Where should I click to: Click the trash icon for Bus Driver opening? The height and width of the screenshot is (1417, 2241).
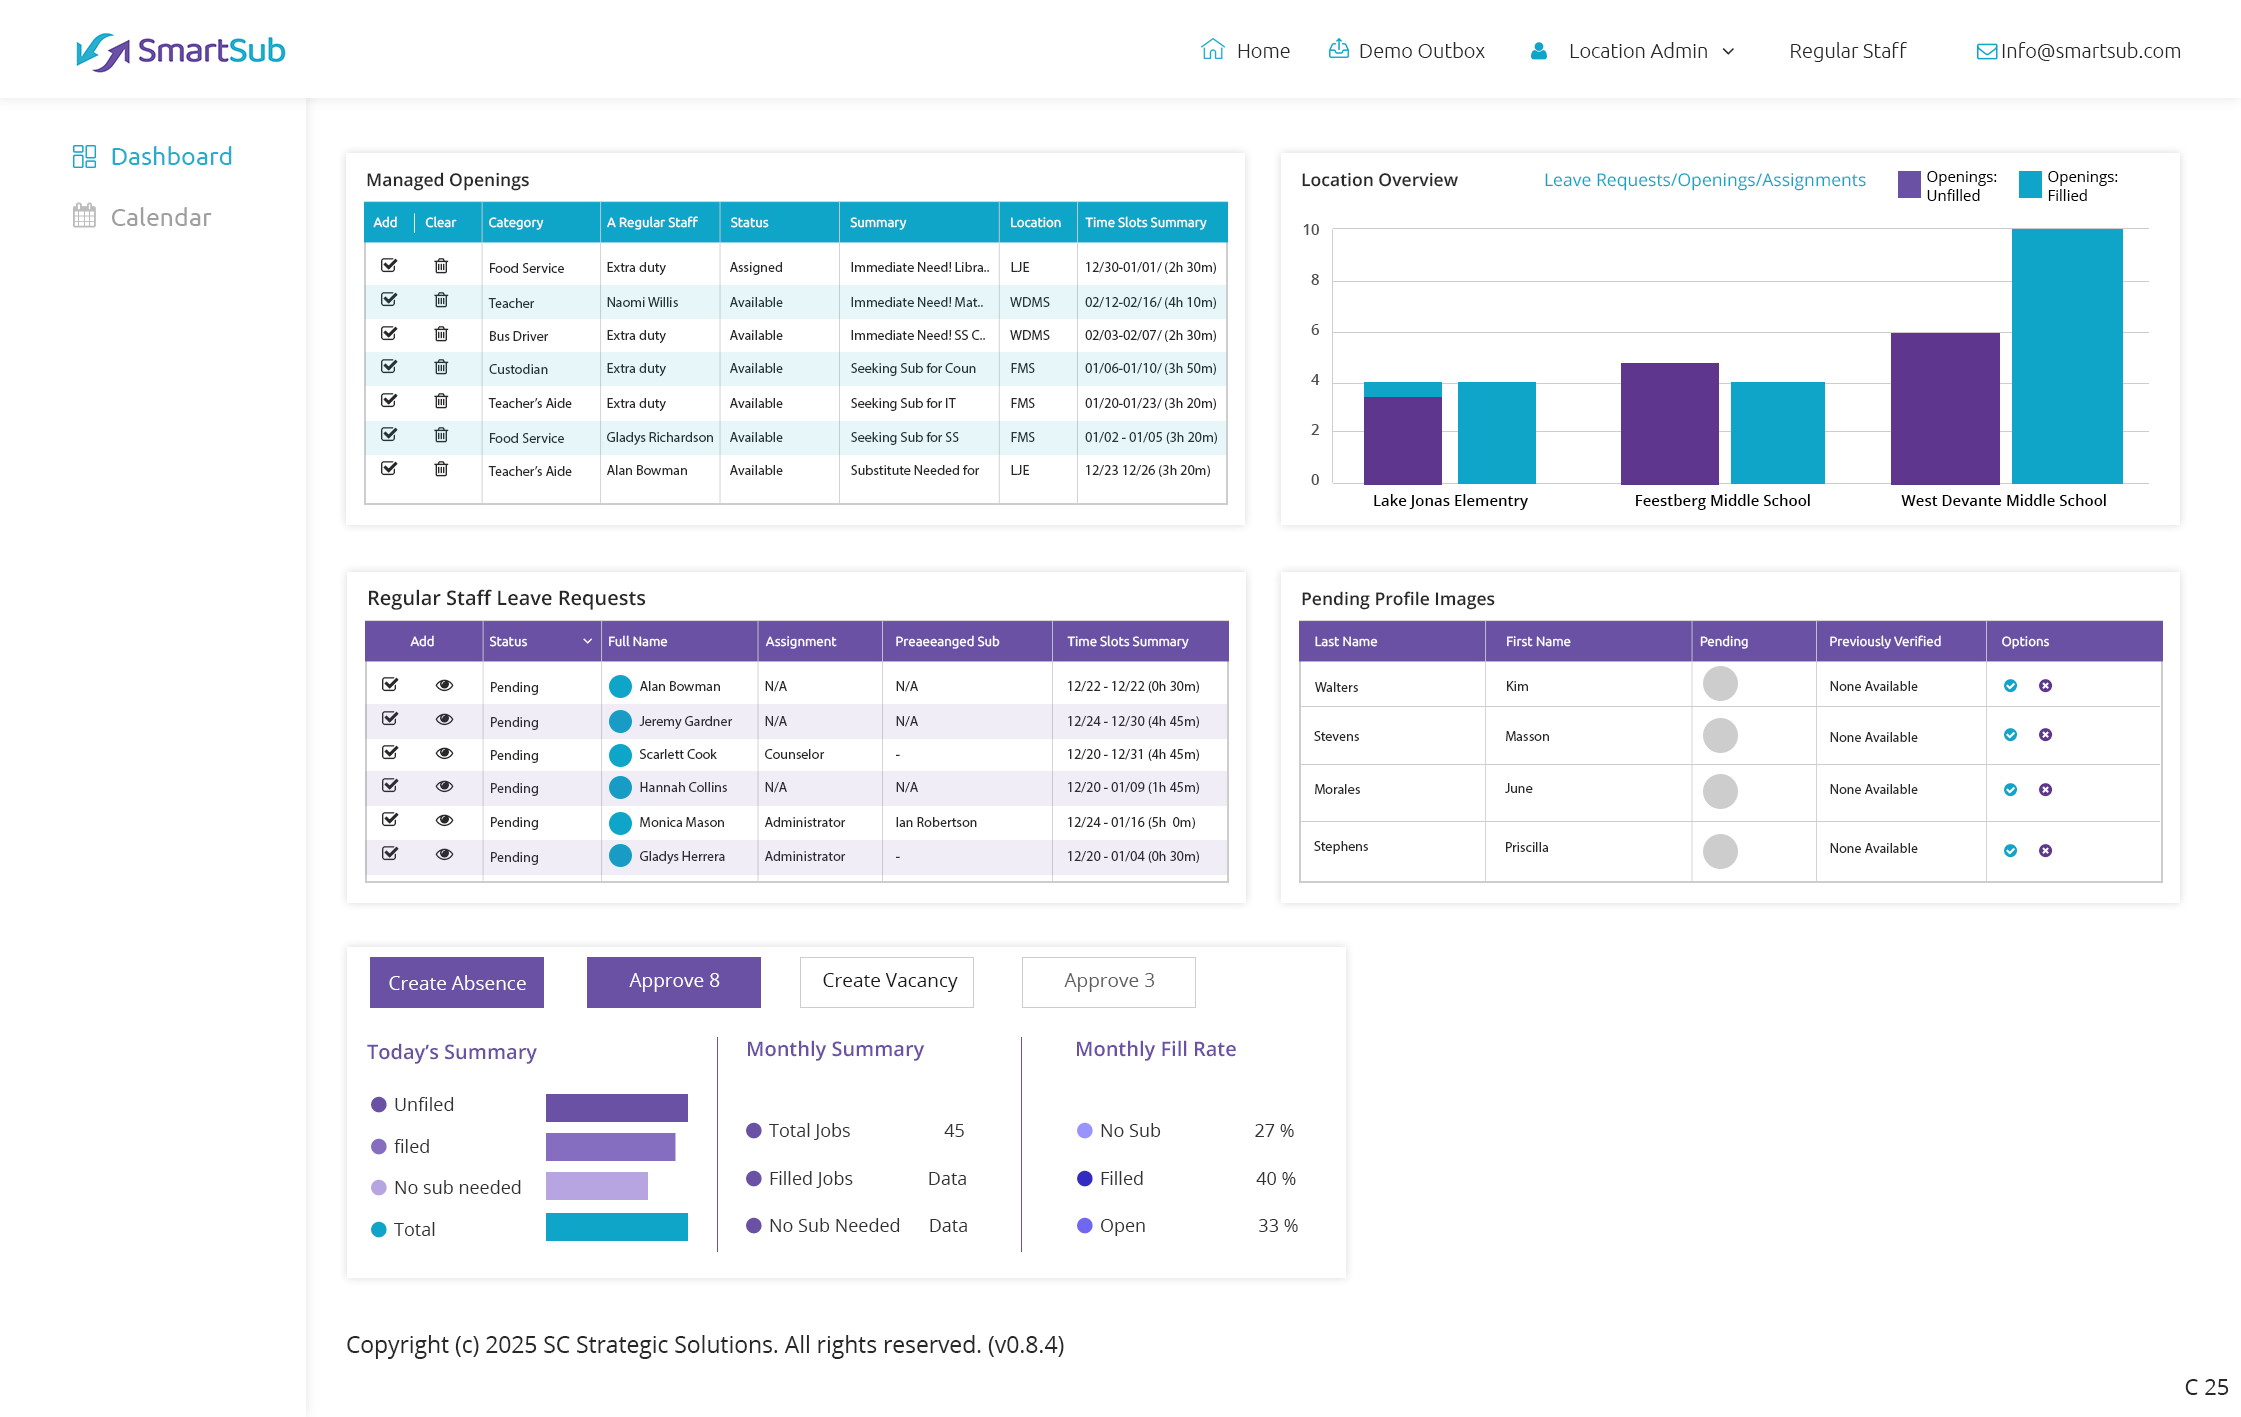click(x=441, y=334)
